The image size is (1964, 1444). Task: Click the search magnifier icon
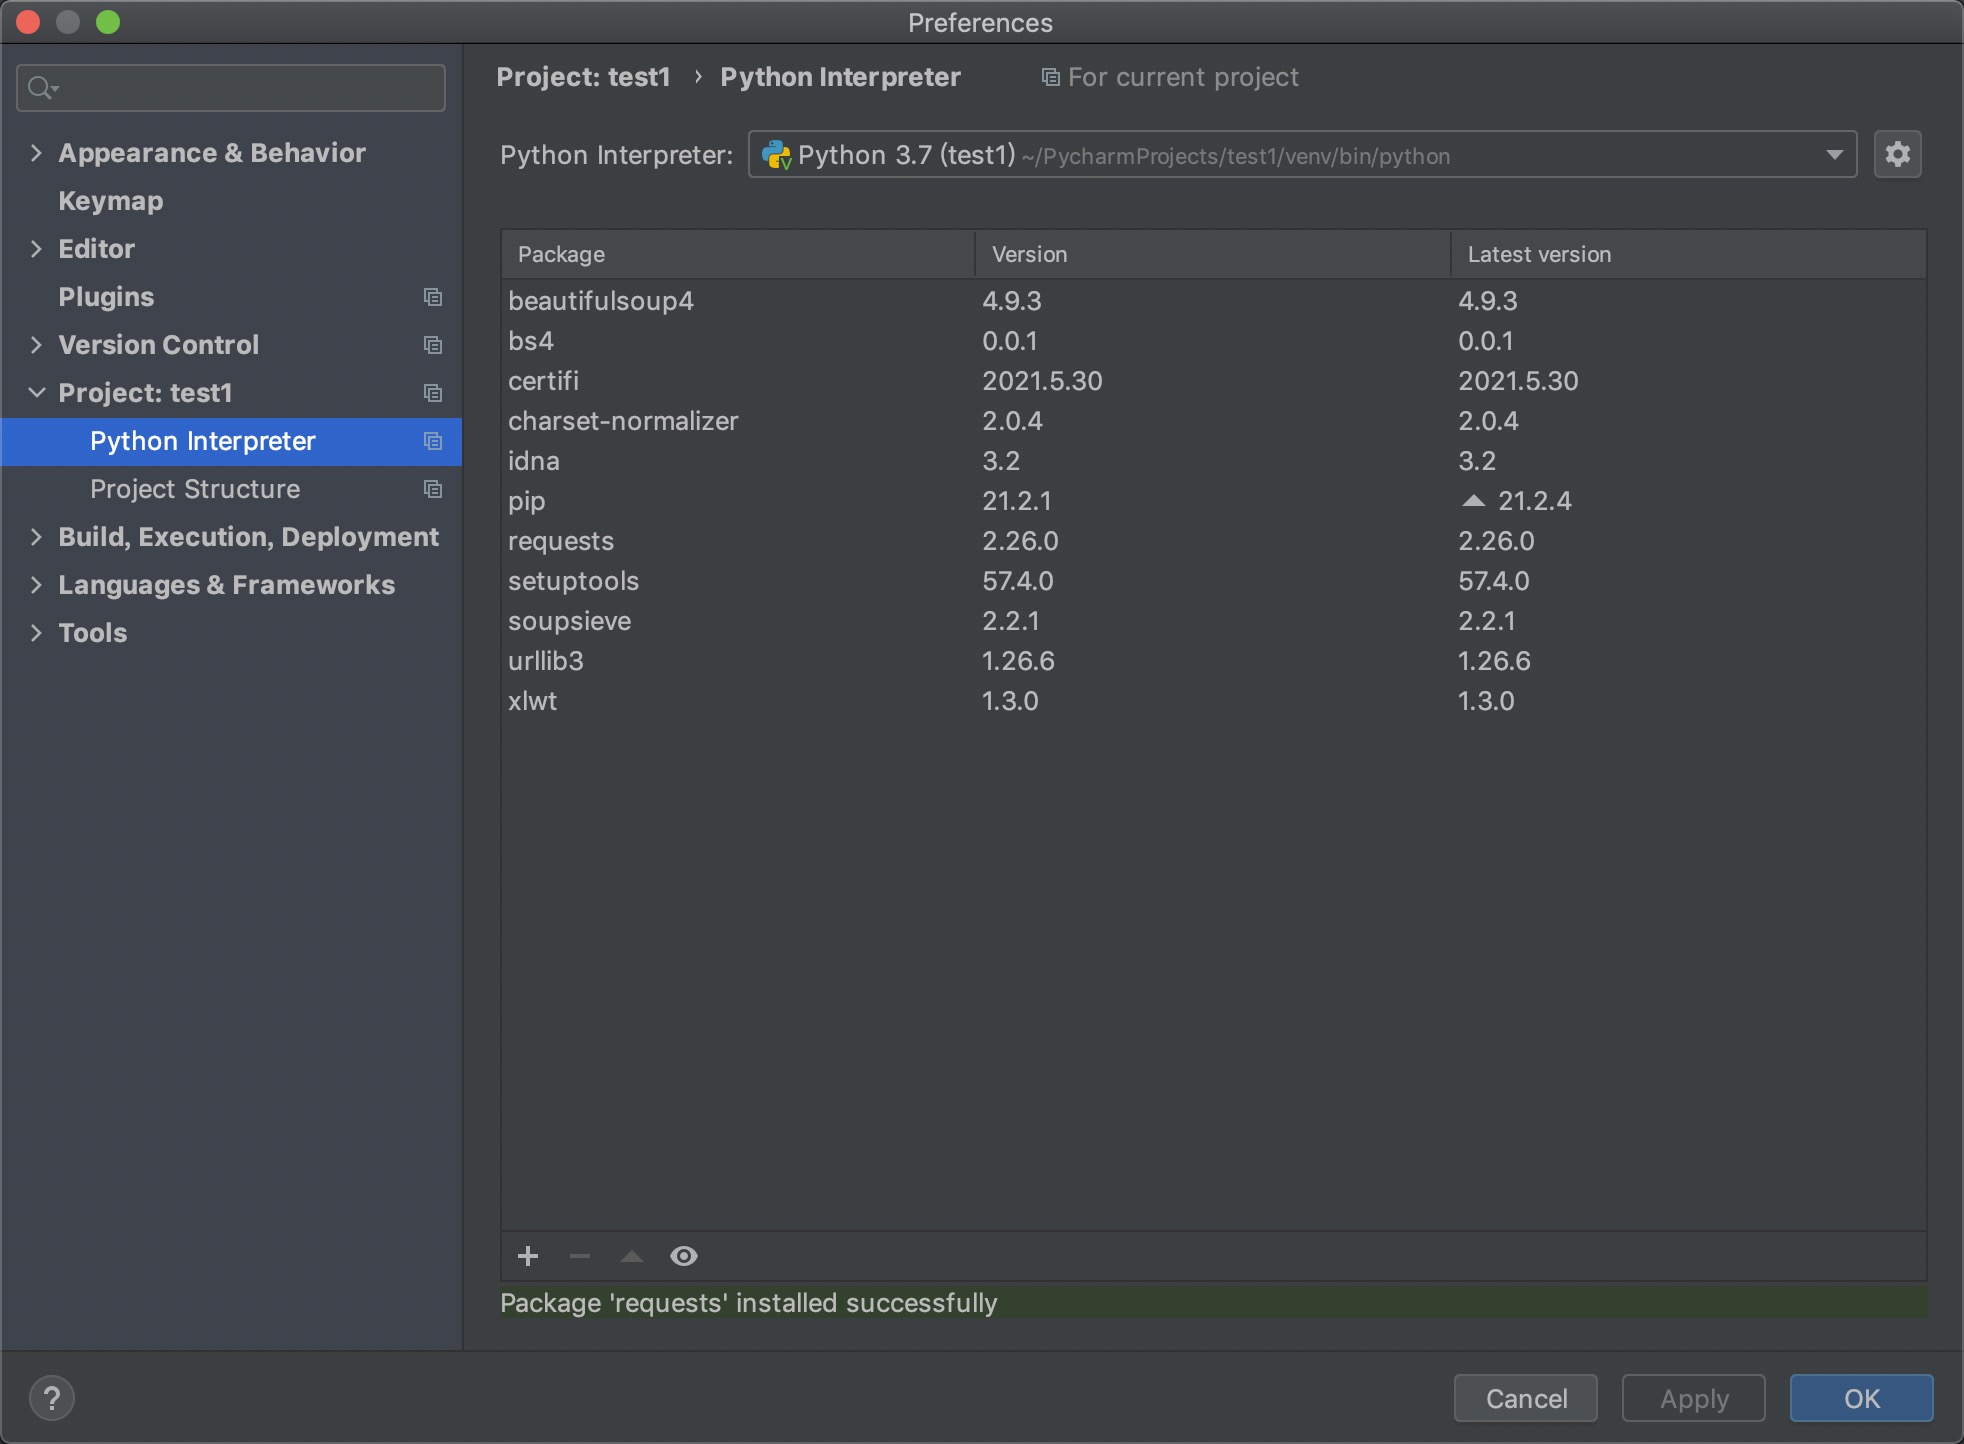click(x=42, y=88)
